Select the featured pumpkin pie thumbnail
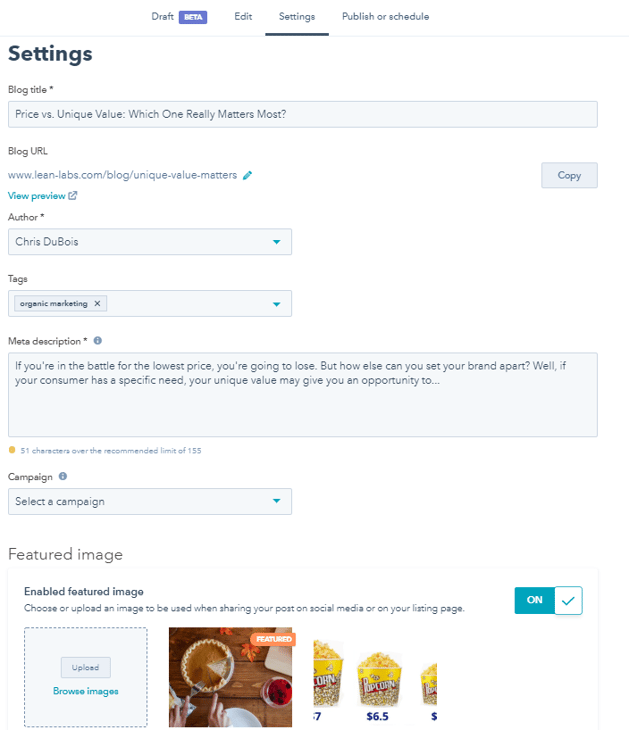The width and height of the screenshot is (629, 730). tap(231, 677)
